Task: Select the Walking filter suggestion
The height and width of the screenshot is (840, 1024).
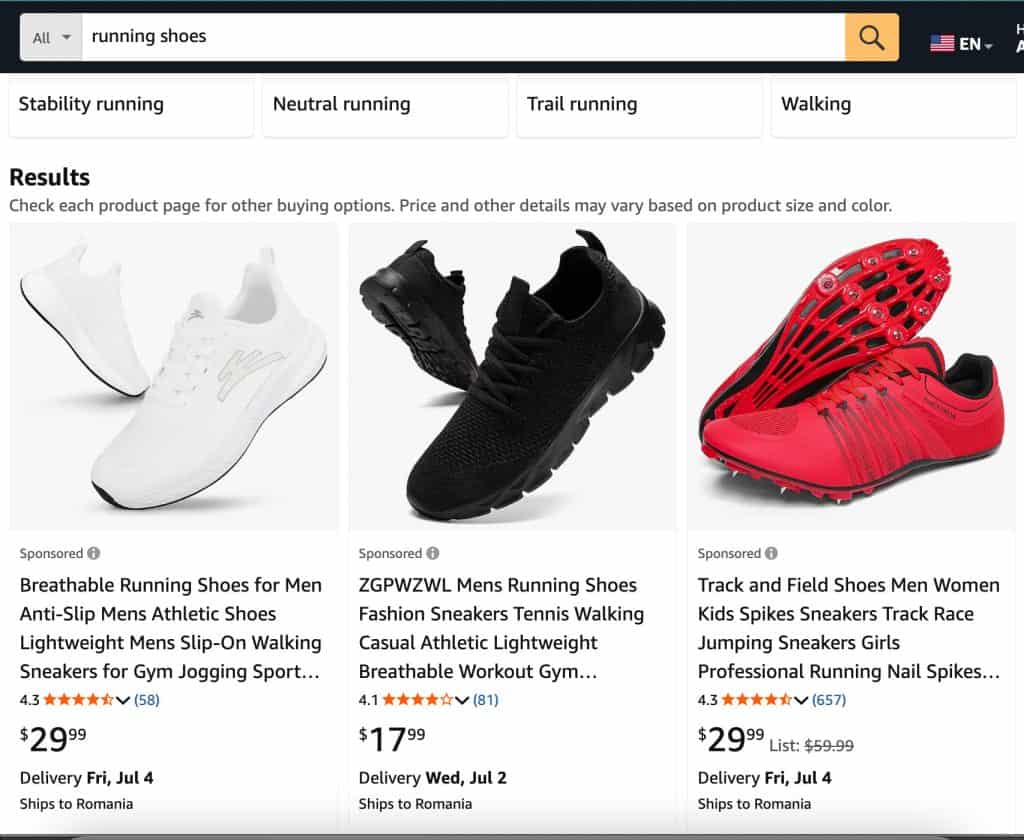Action: coord(894,104)
